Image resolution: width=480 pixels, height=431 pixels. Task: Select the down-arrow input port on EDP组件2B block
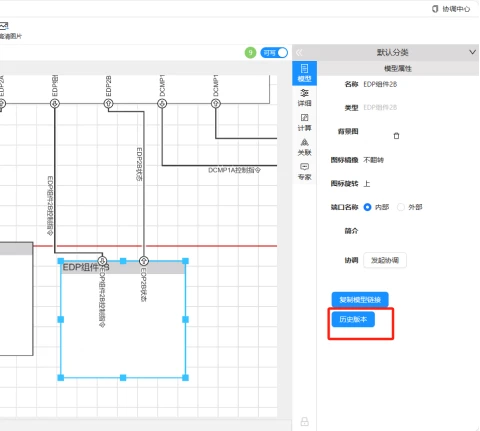point(102,260)
